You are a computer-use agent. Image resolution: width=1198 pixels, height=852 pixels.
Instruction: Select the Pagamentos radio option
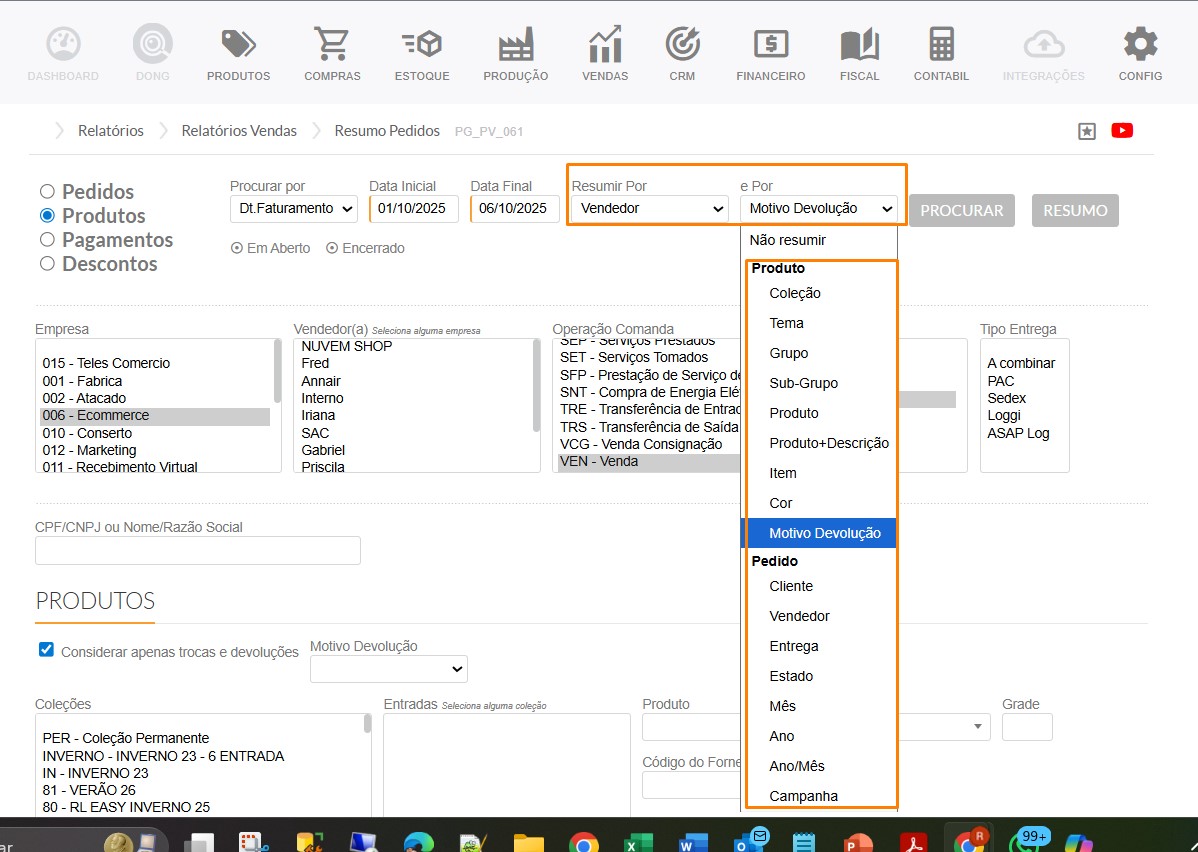(47, 239)
